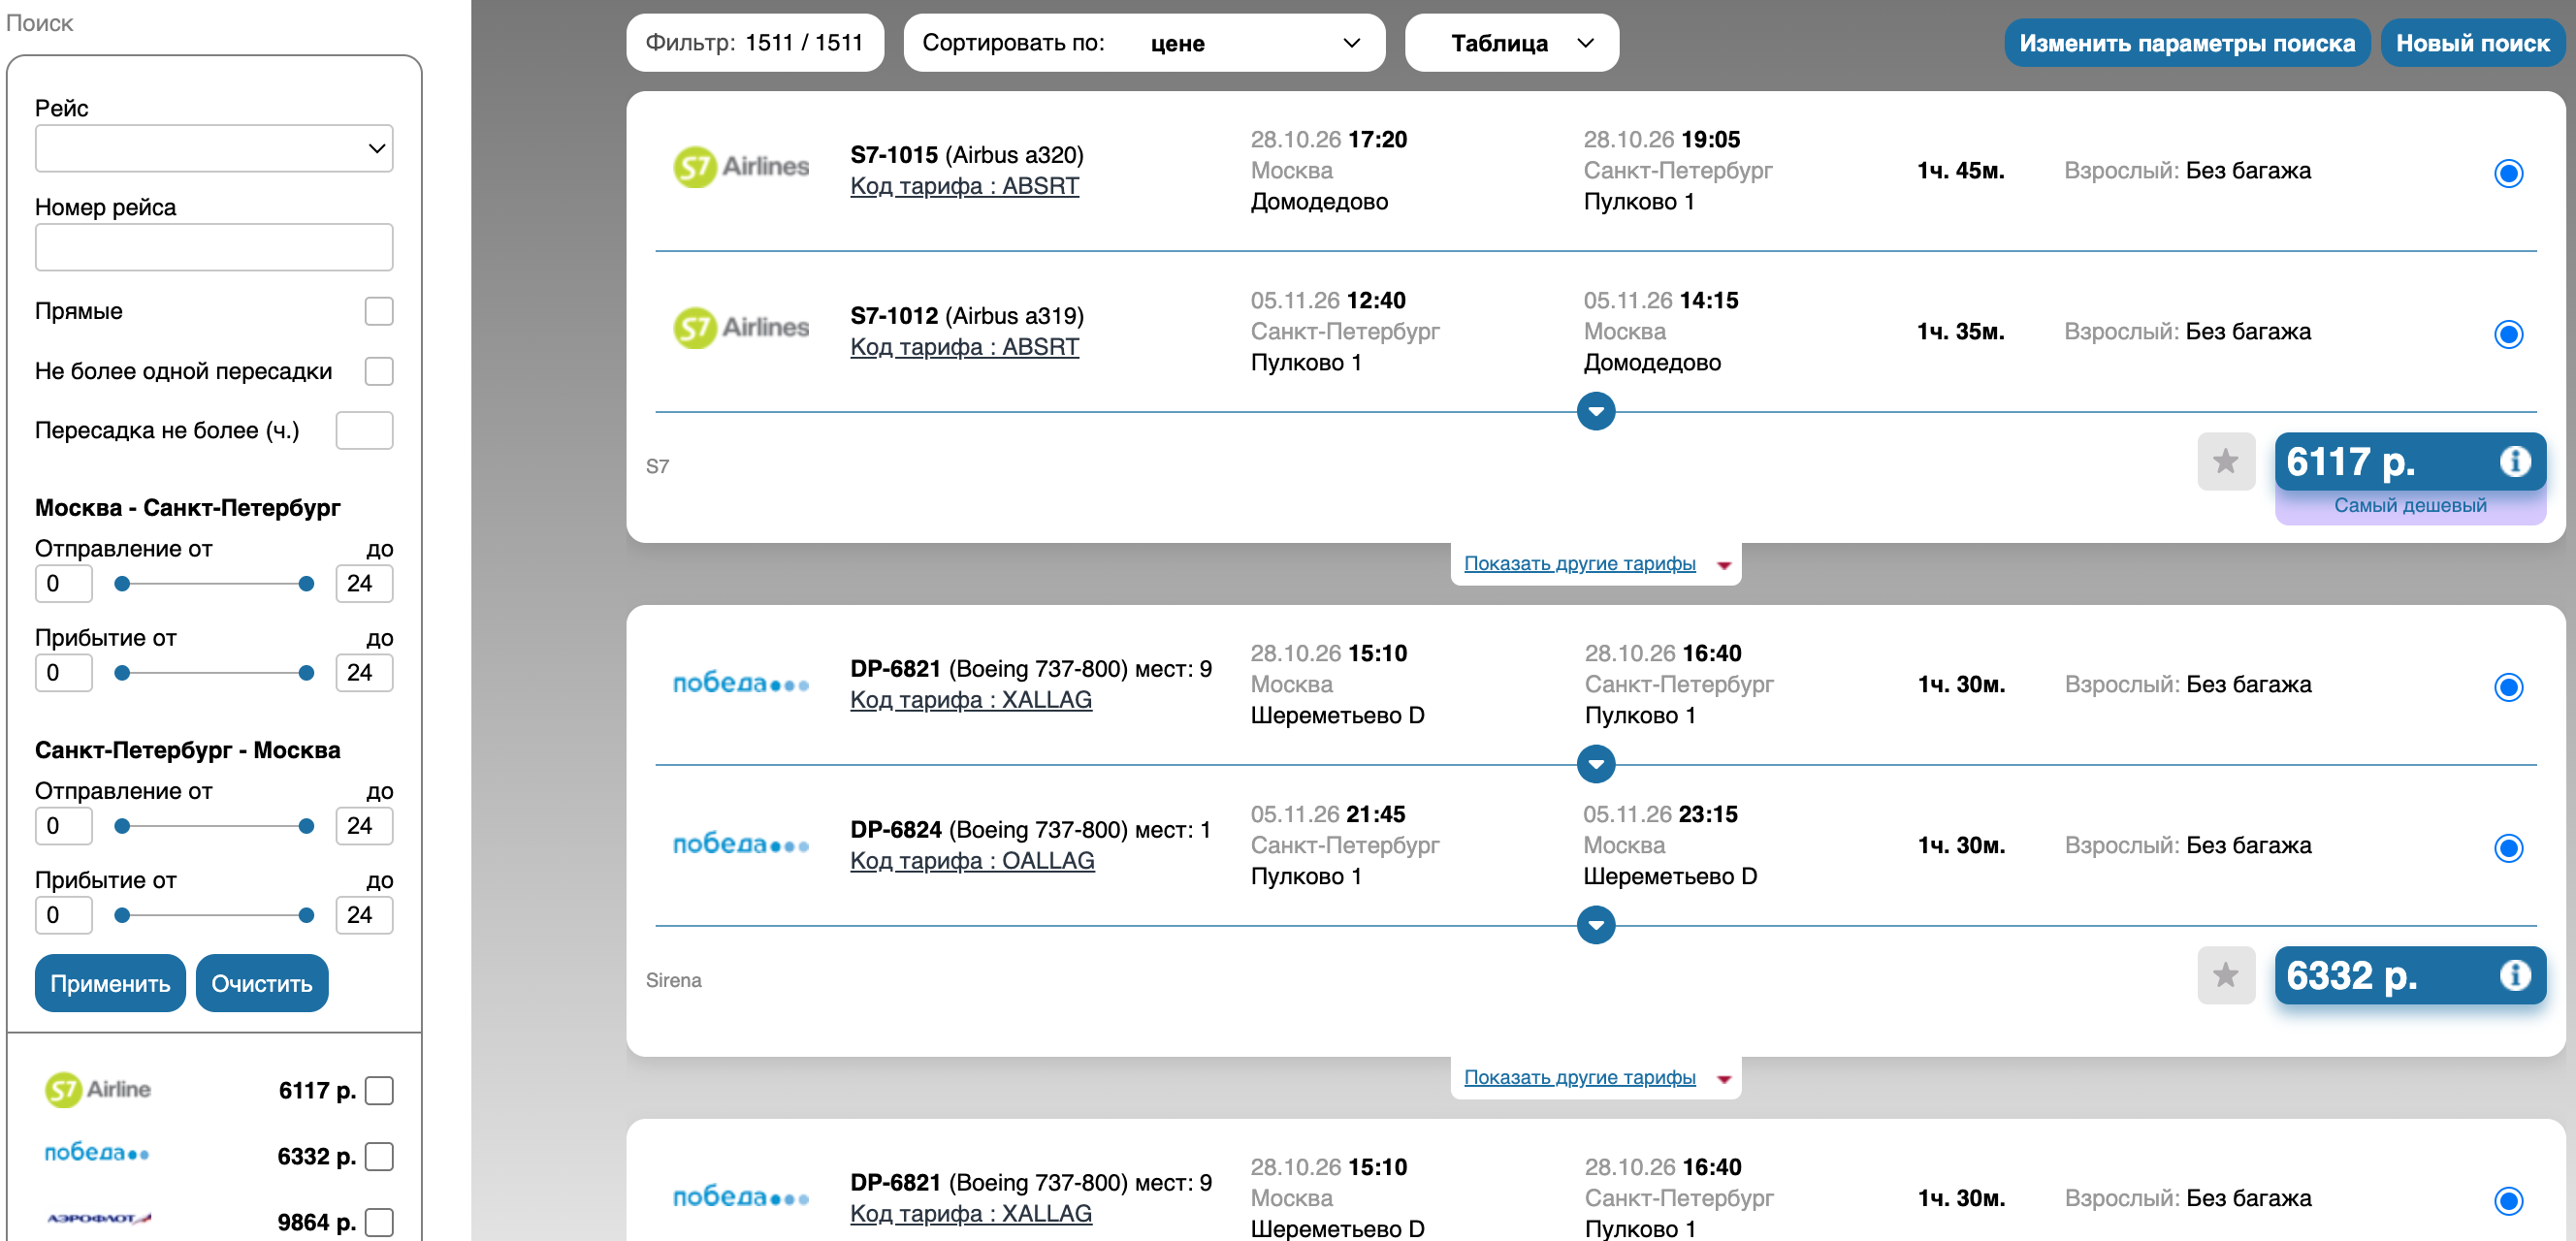Viewport: 2576px width, 1241px height.
Task: Focus the Номер рейса input field
Action: (214, 248)
